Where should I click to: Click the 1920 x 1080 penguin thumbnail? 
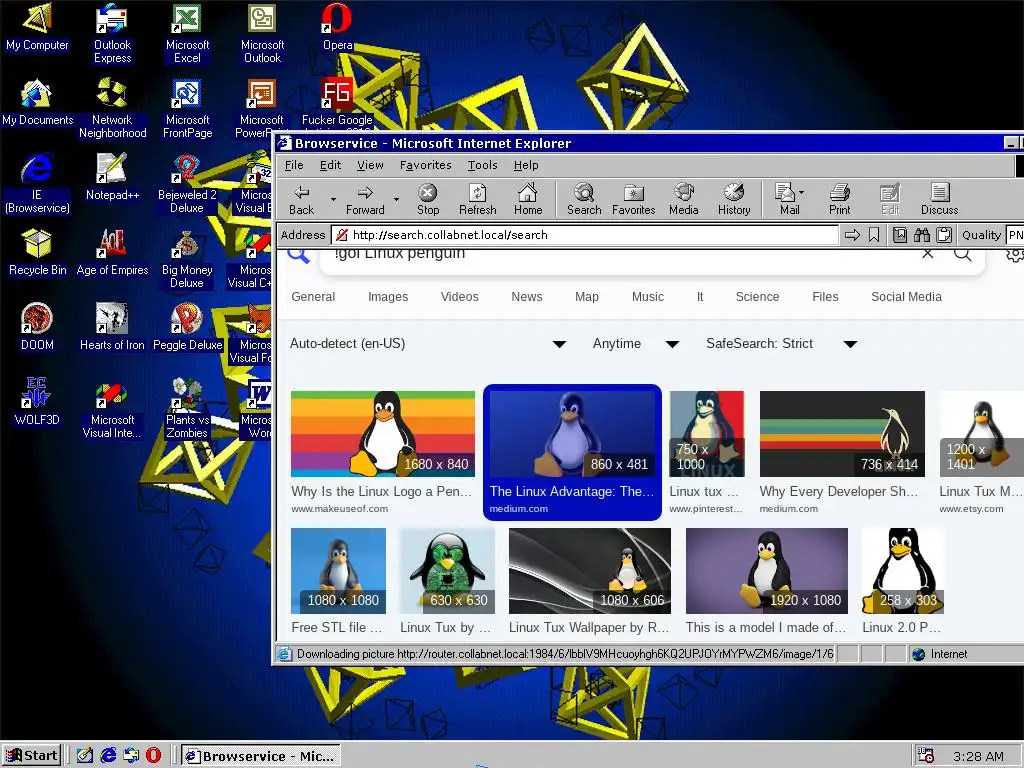767,571
